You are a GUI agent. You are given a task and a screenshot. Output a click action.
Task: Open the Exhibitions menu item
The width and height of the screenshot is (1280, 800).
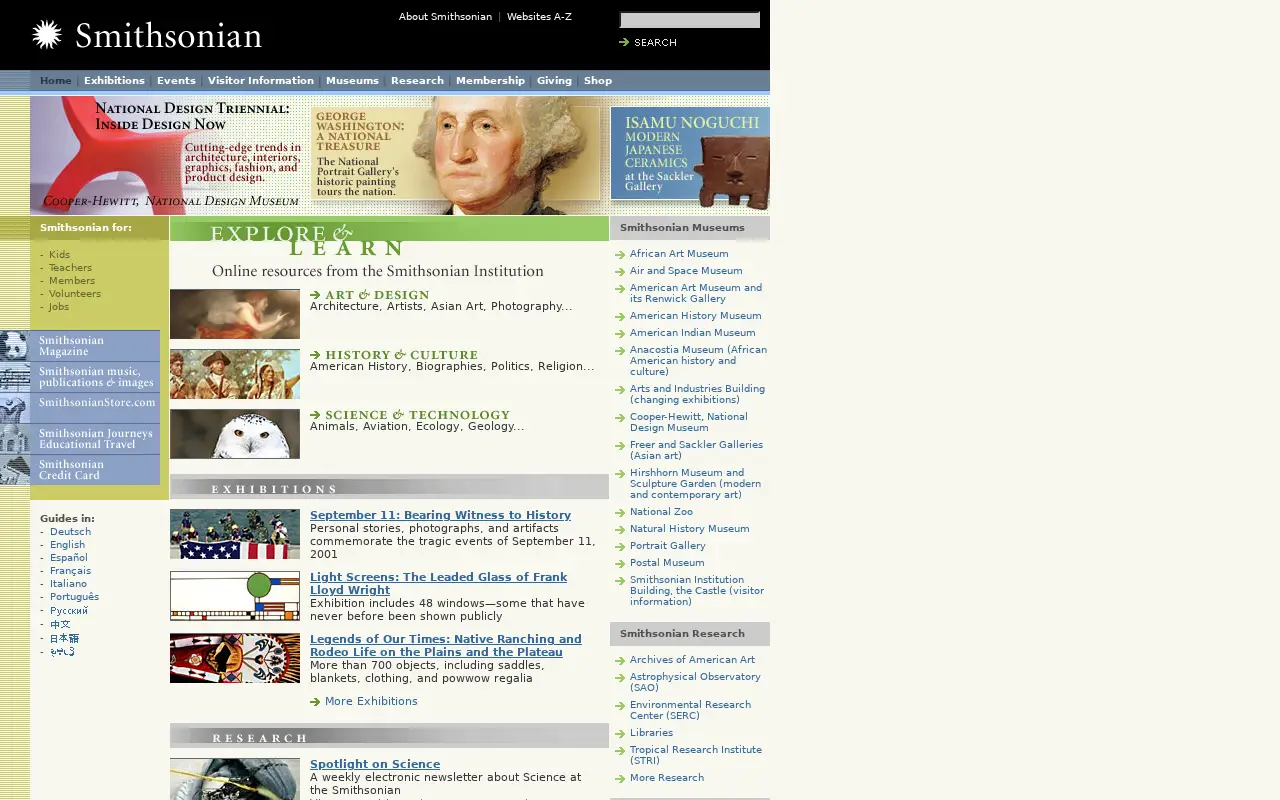pyautogui.click(x=114, y=81)
